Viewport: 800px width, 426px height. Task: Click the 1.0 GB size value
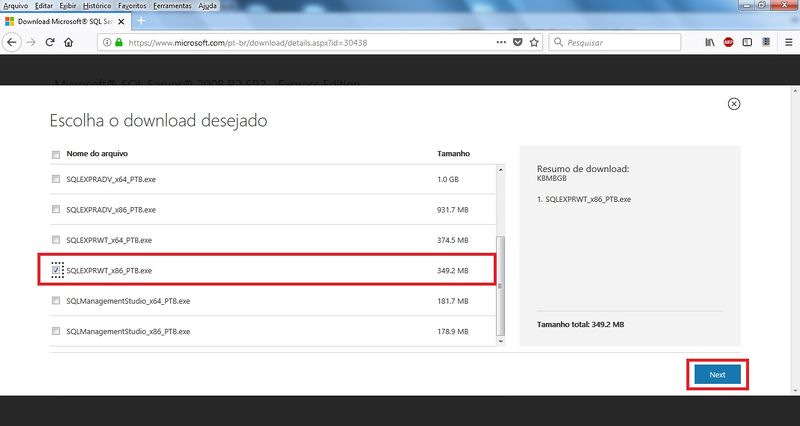[x=447, y=179]
